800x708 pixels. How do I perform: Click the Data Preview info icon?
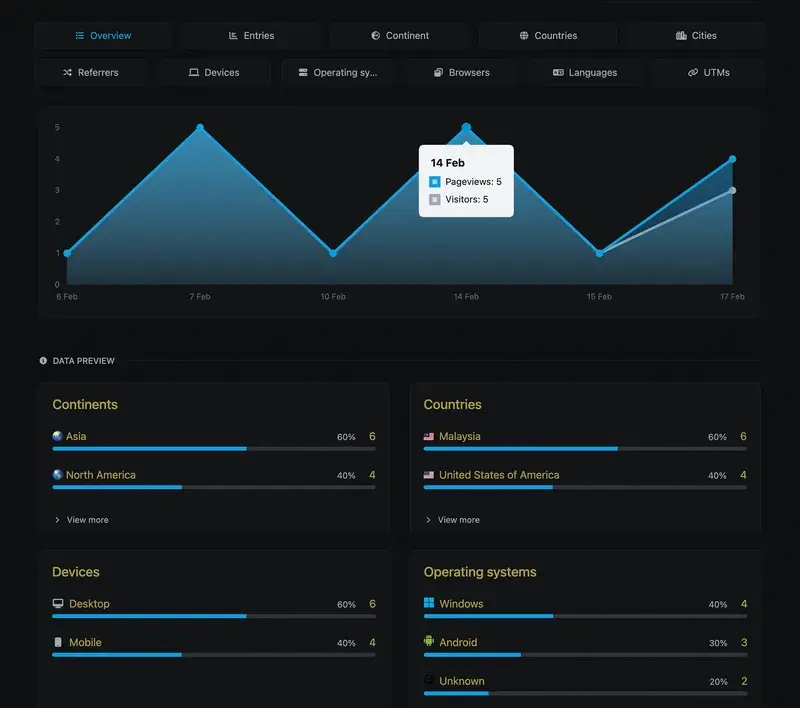[x=43, y=361]
